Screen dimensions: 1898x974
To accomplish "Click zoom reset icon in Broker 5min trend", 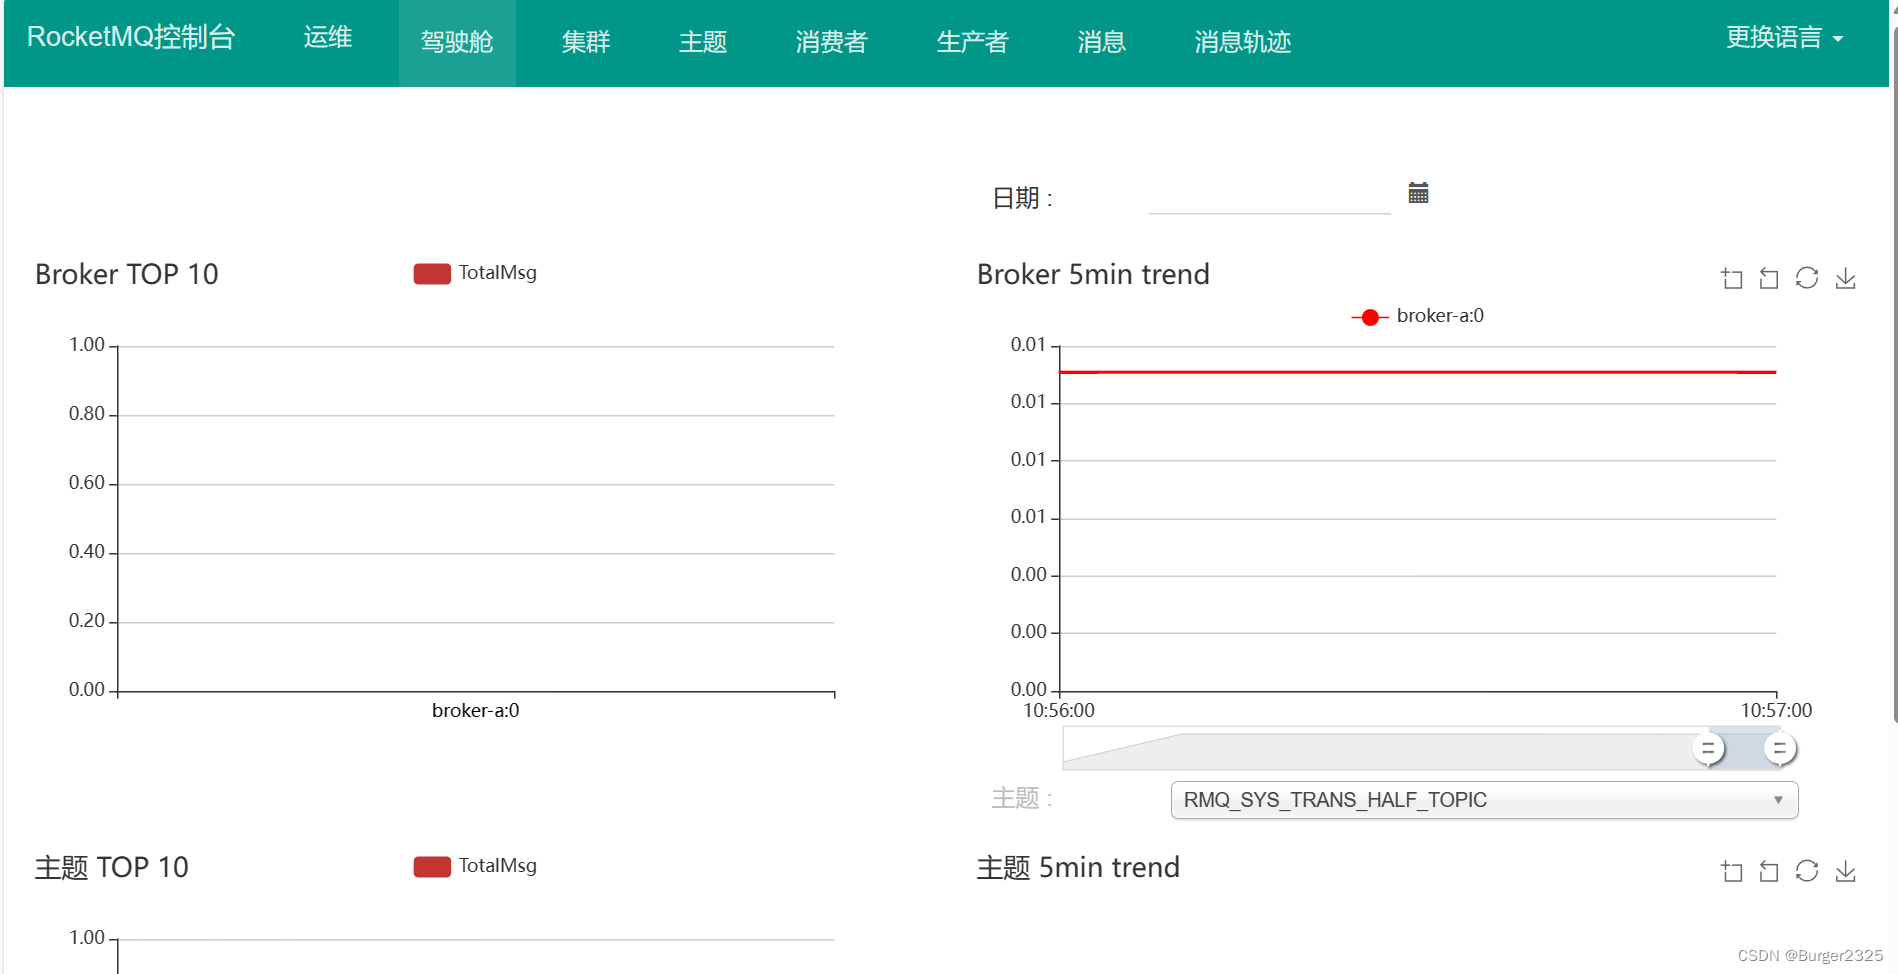I will [x=1769, y=279].
